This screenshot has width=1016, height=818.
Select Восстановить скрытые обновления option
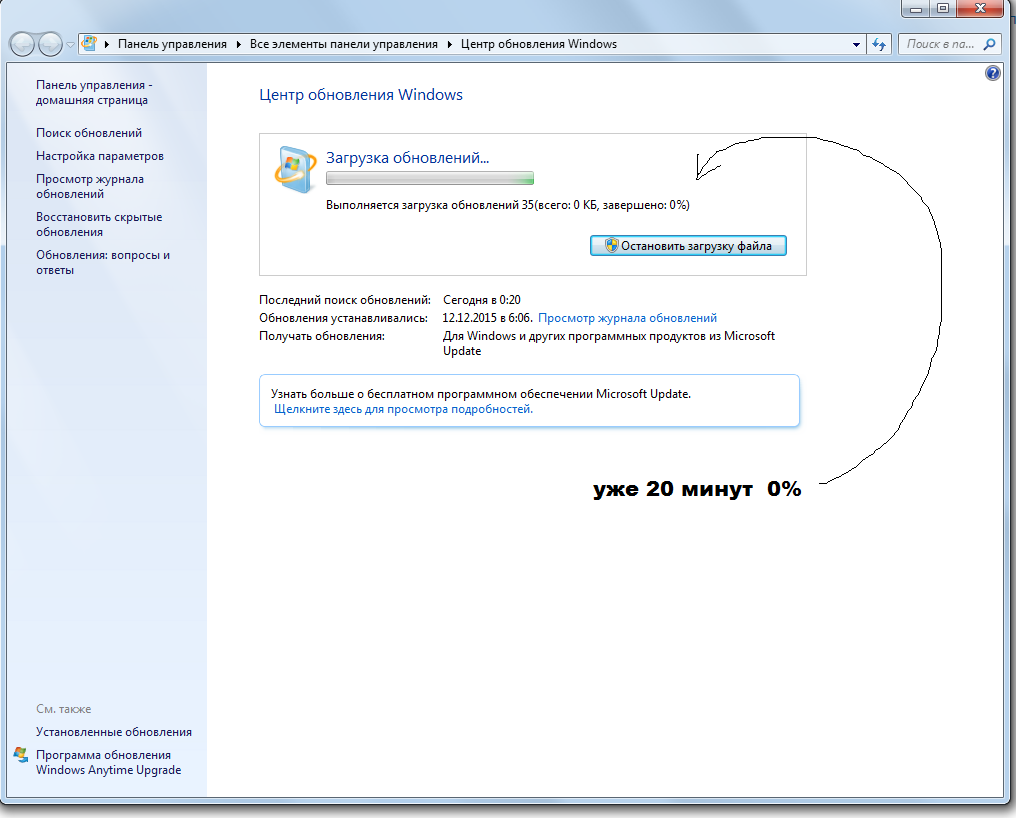96,224
